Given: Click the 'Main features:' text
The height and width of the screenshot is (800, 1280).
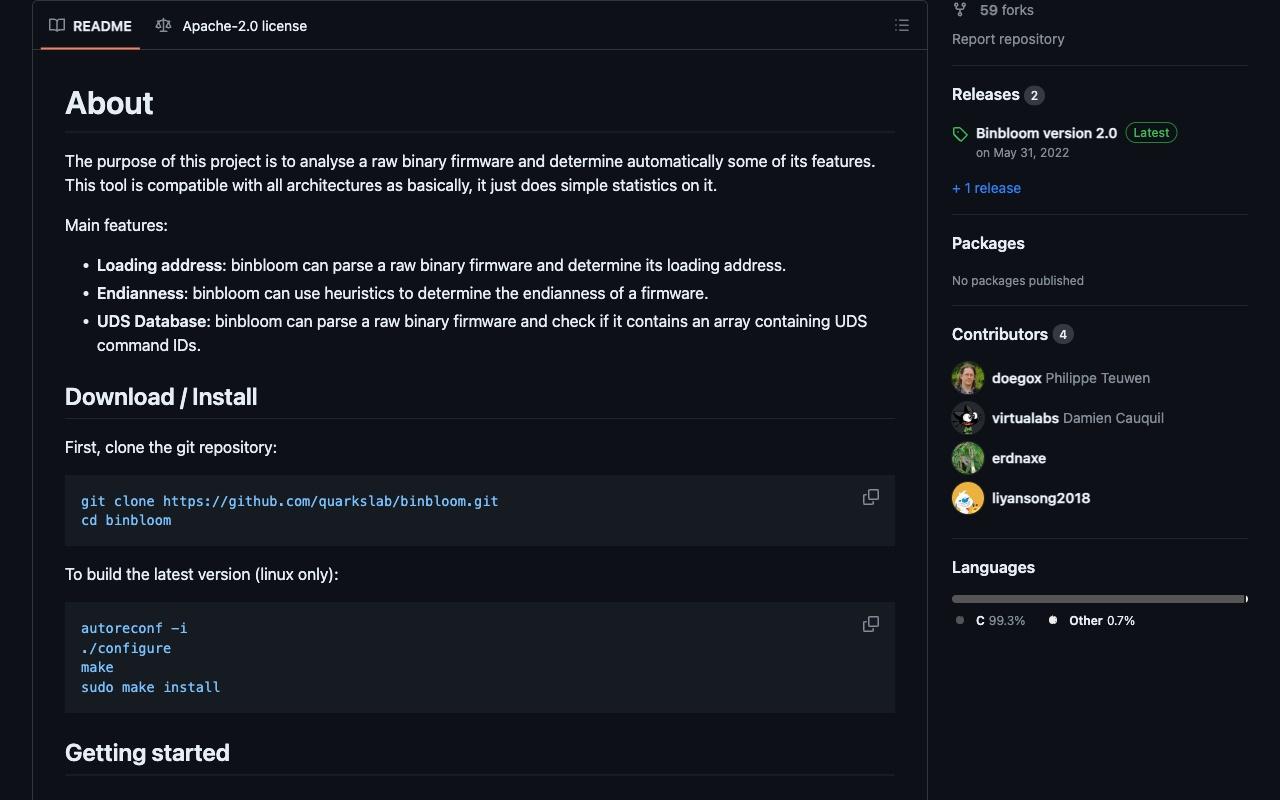Looking at the screenshot, I should tap(116, 225).
